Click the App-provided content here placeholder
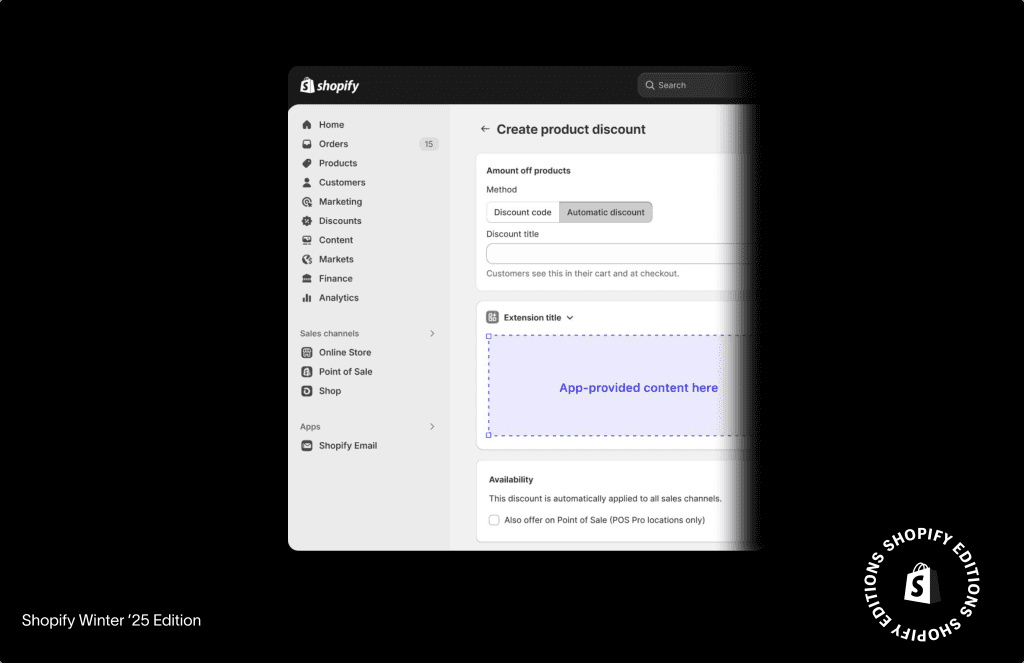Viewport: 1024px width, 663px height. (x=638, y=388)
